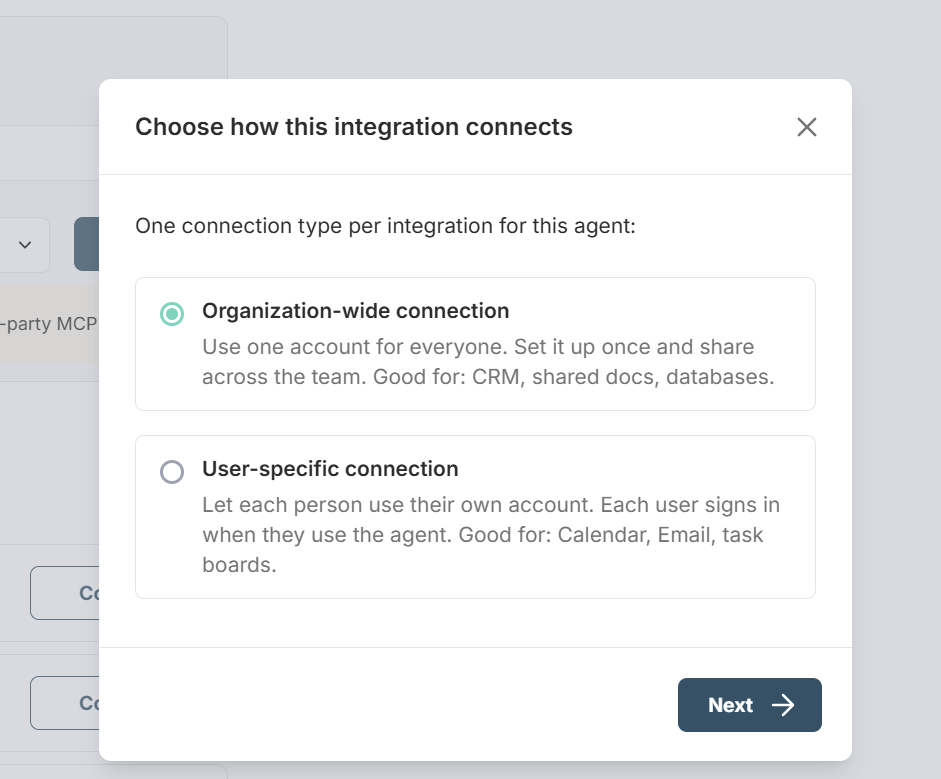Click the lower partially hidden "Co" outlined button
The width and height of the screenshot is (941, 779).
point(65,703)
